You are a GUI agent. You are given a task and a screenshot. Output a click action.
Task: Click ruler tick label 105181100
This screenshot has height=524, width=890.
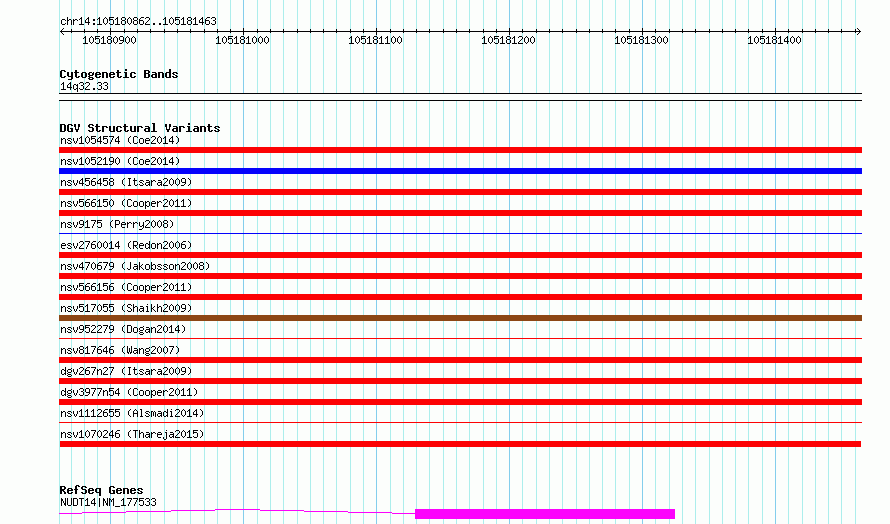[375, 40]
